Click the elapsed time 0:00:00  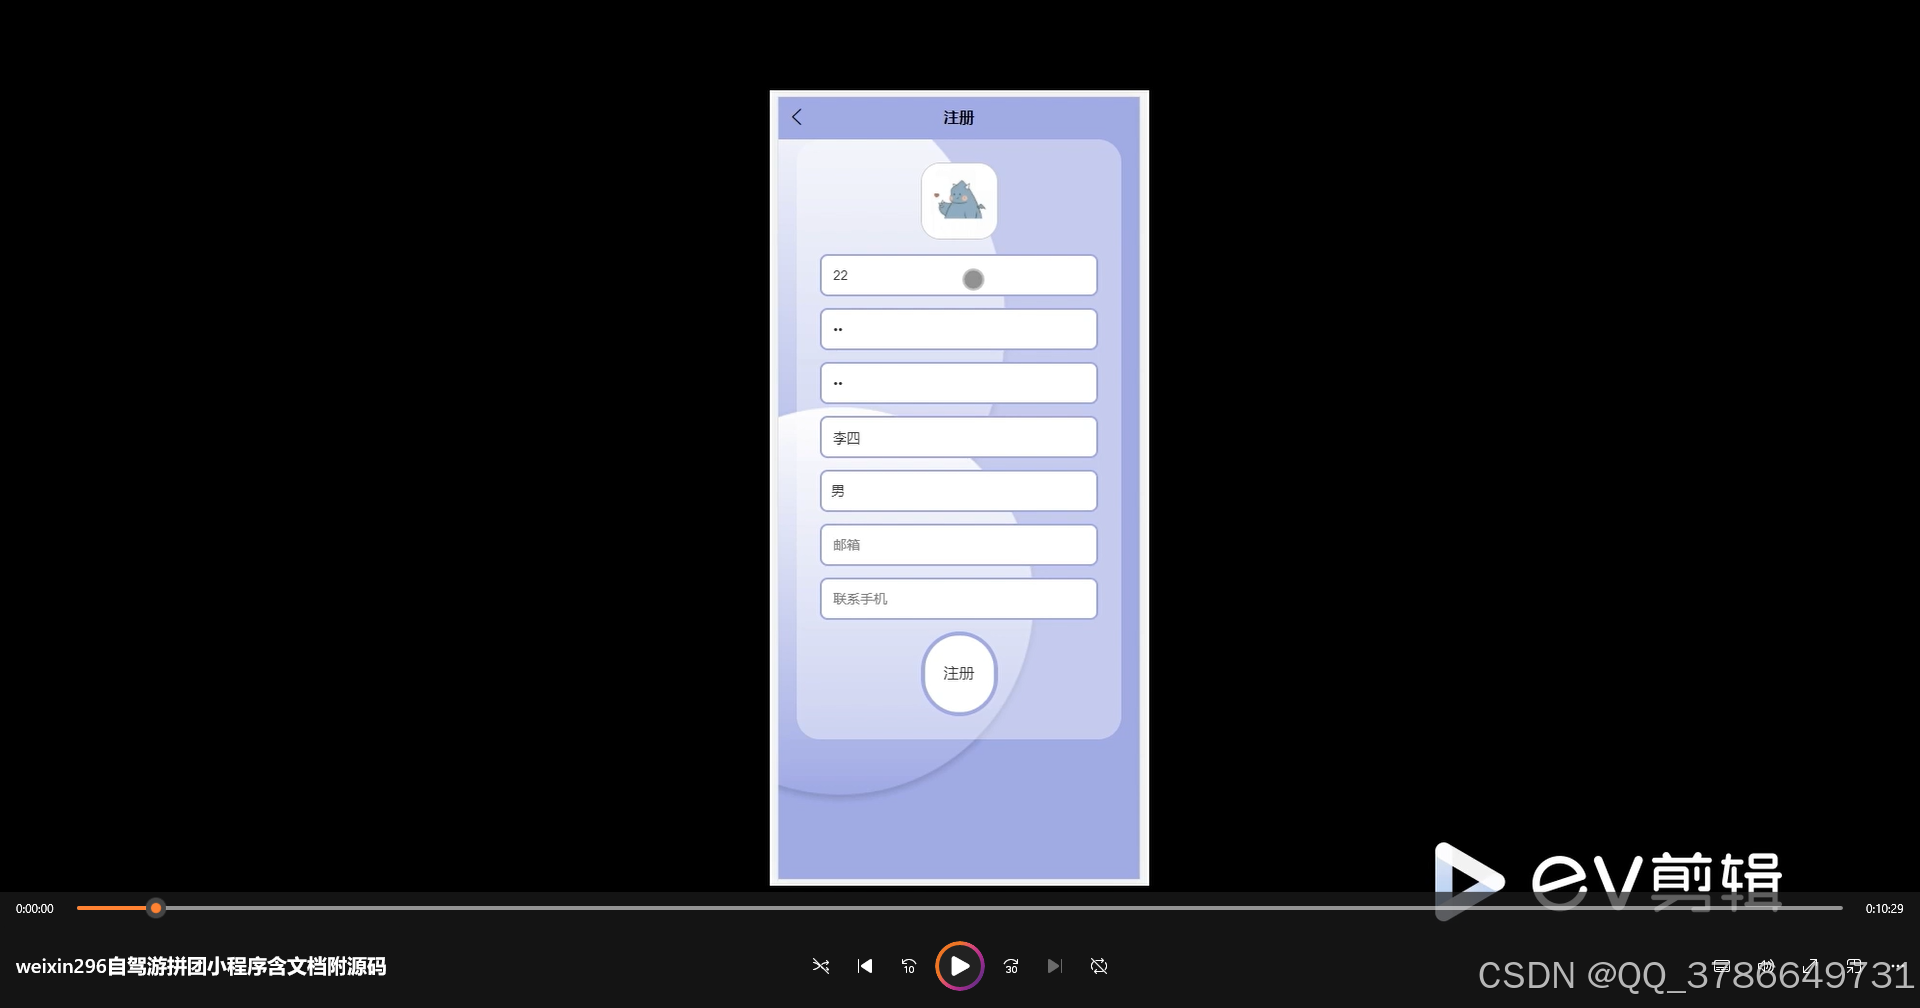(35, 909)
